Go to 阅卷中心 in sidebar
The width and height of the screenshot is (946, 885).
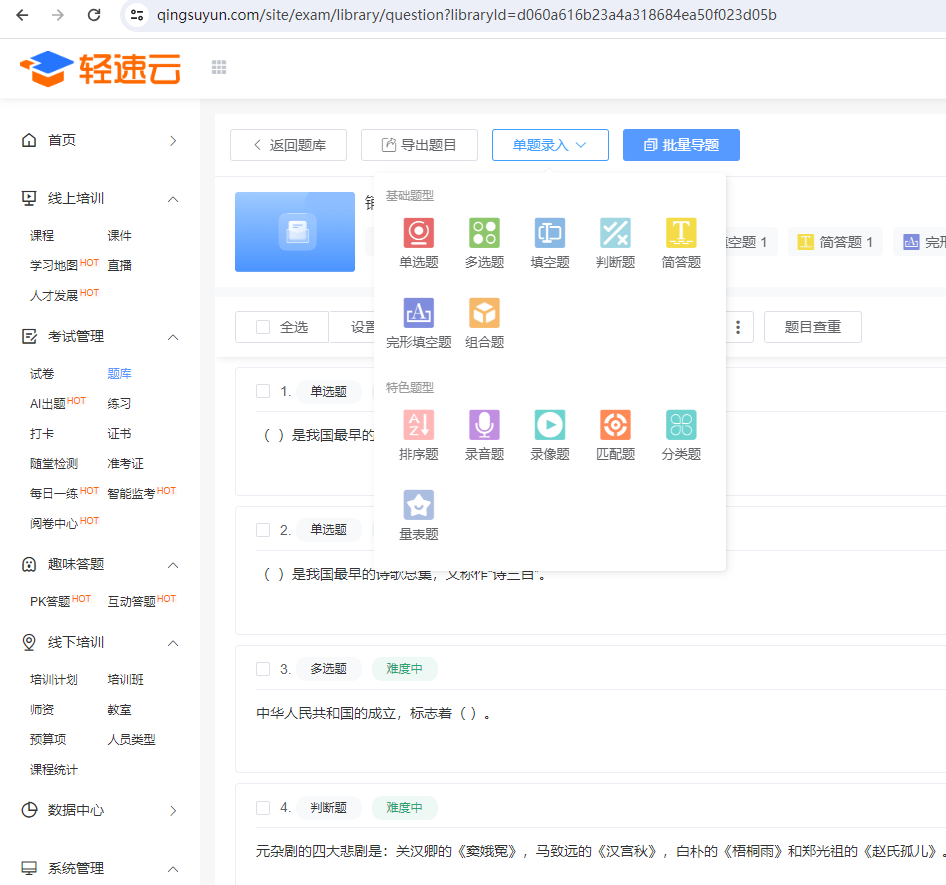(54, 523)
